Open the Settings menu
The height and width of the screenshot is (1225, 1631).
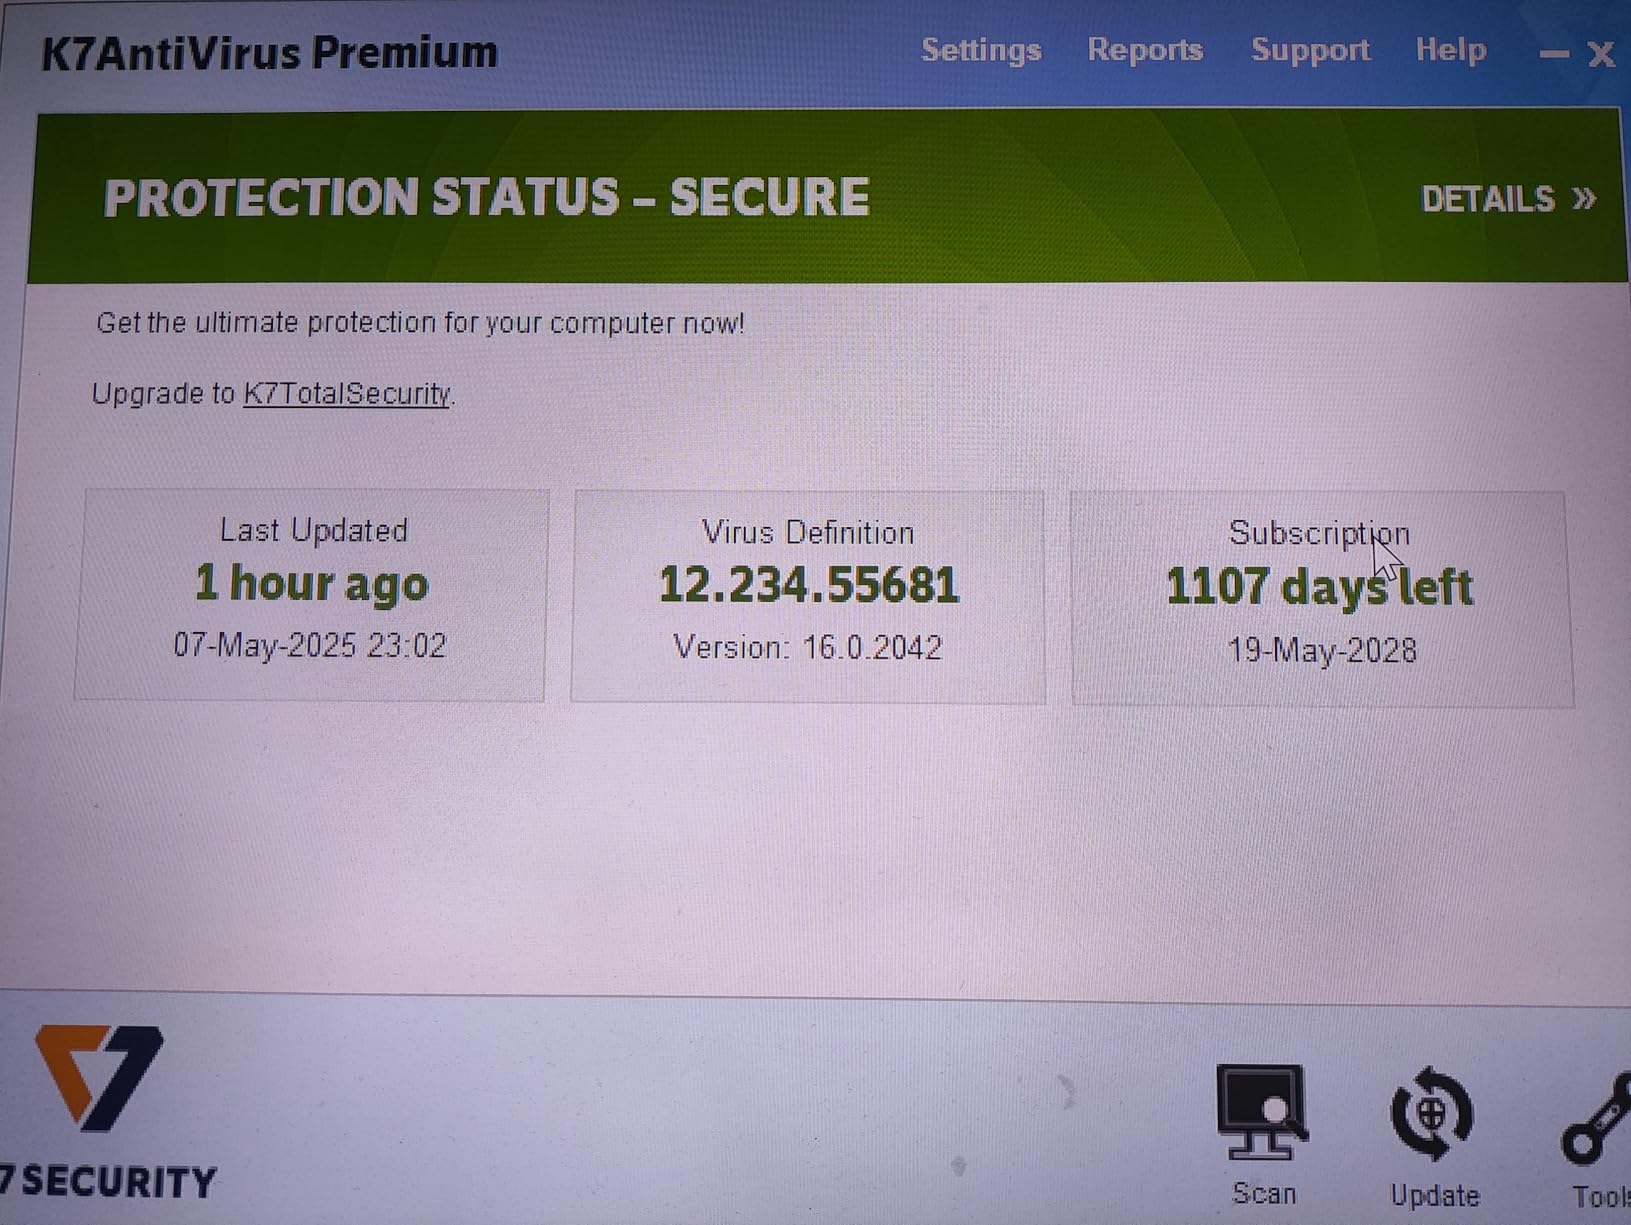pos(981,50)
